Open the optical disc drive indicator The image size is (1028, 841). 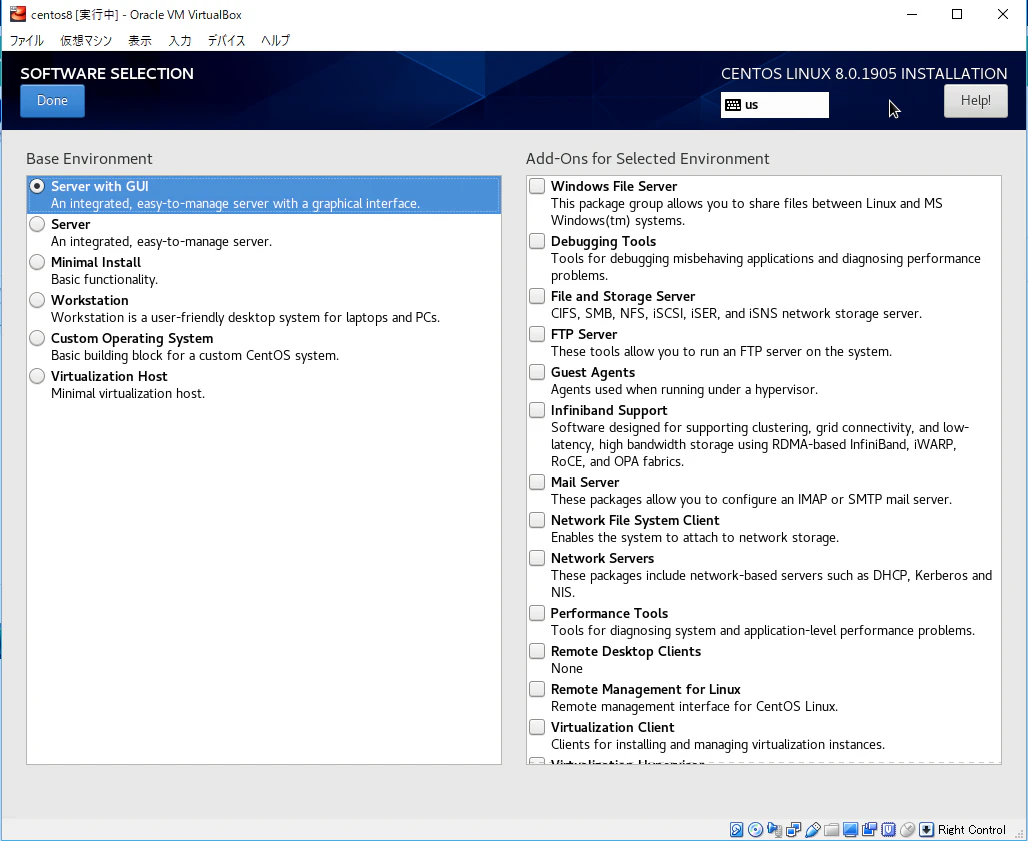pyautogui.click(x=755, y=830)
